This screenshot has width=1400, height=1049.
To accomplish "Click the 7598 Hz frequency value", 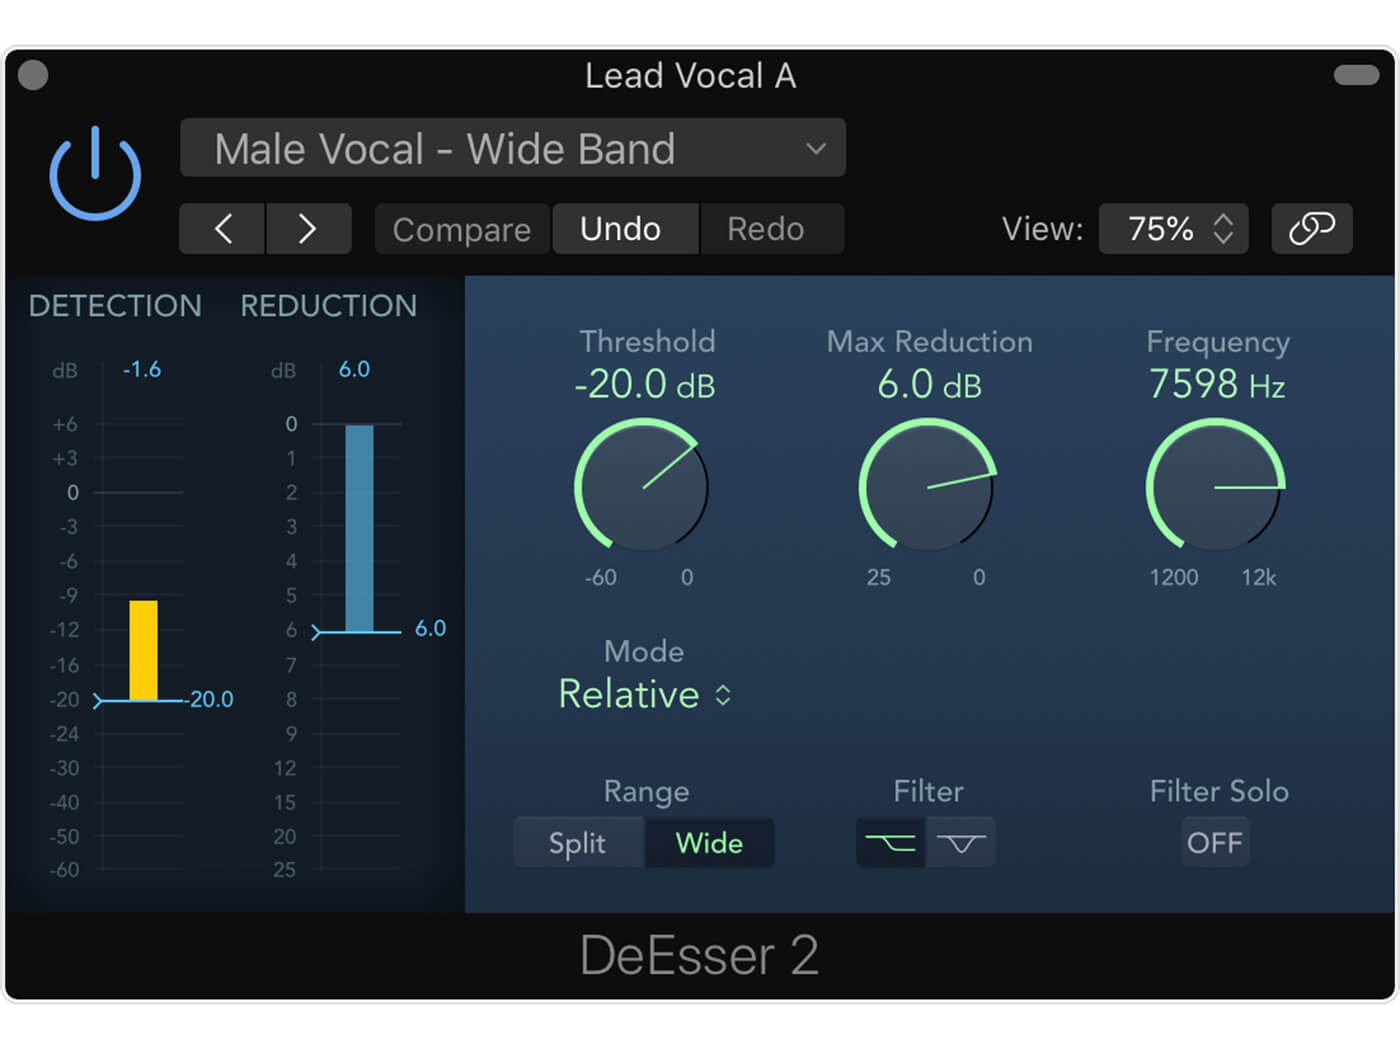I will tap(1217, 384).
